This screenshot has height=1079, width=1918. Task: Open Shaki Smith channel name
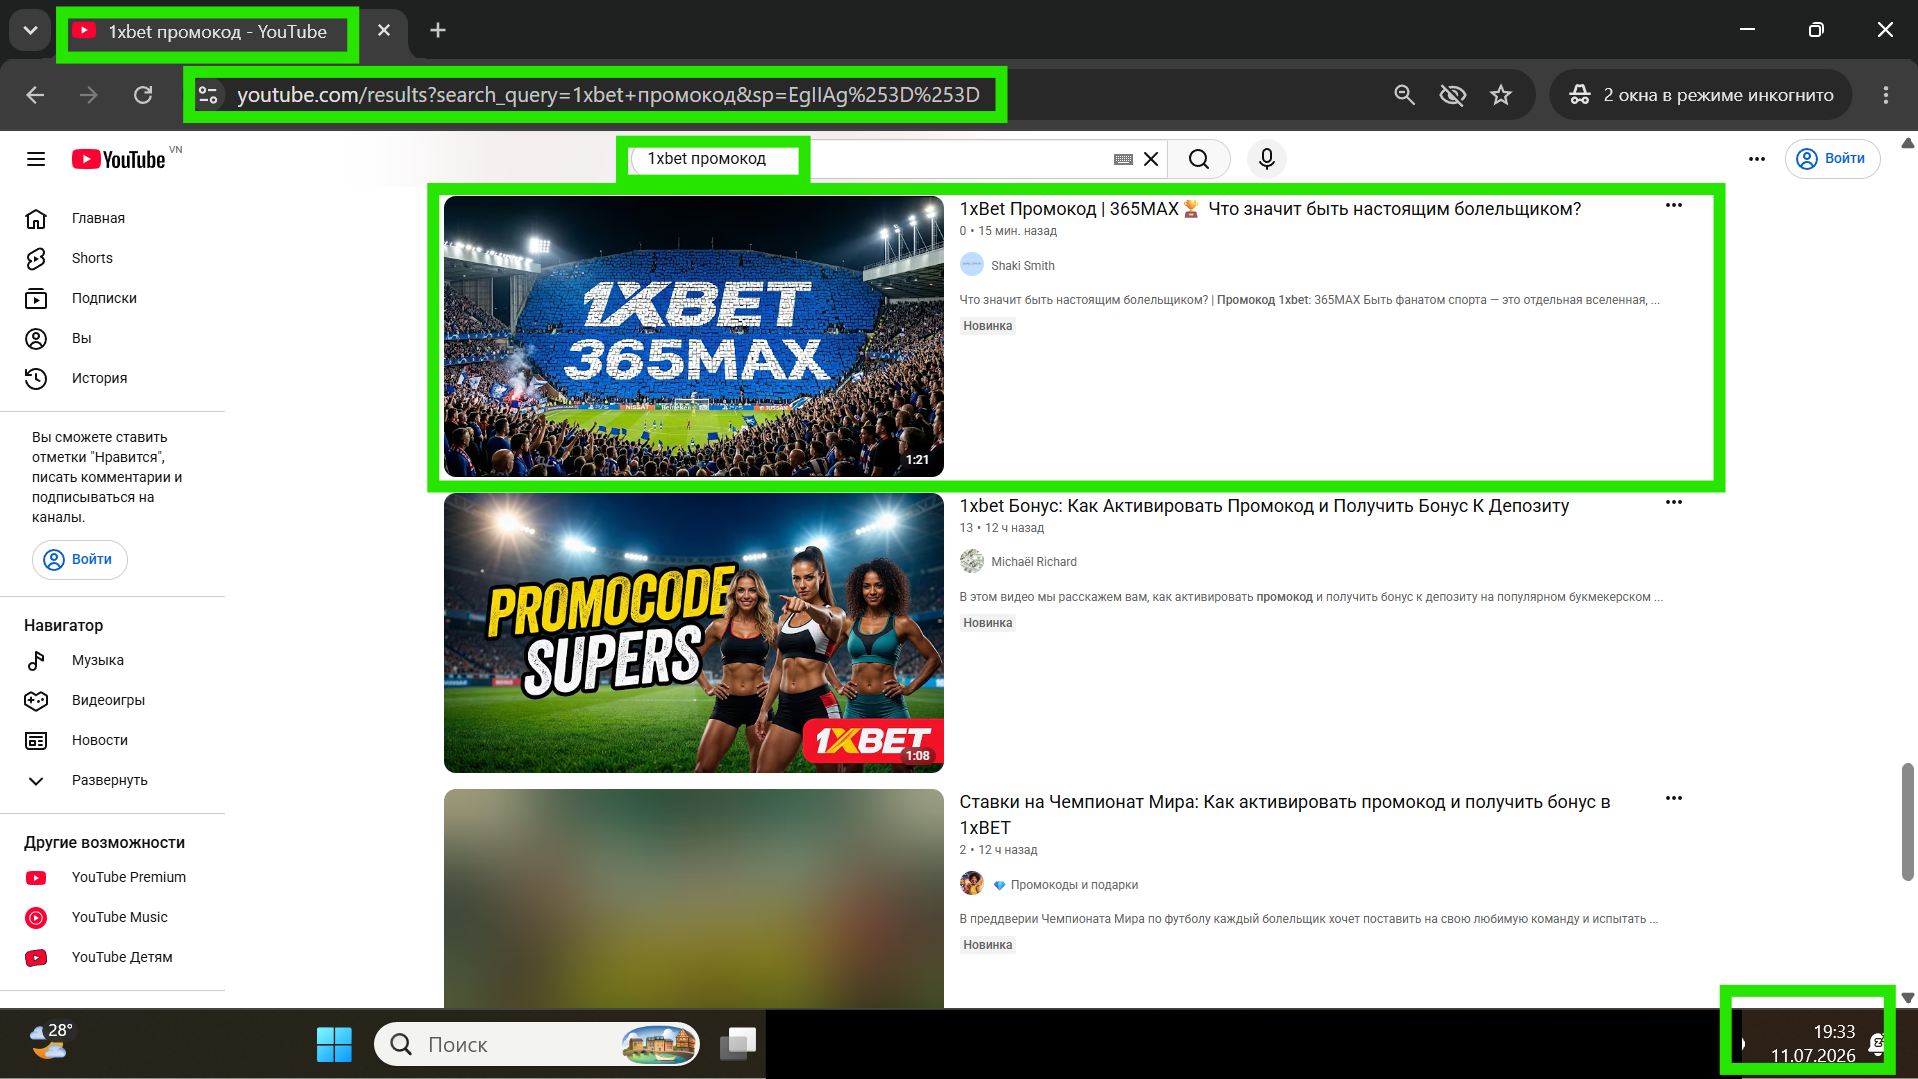pos(1023,266)
